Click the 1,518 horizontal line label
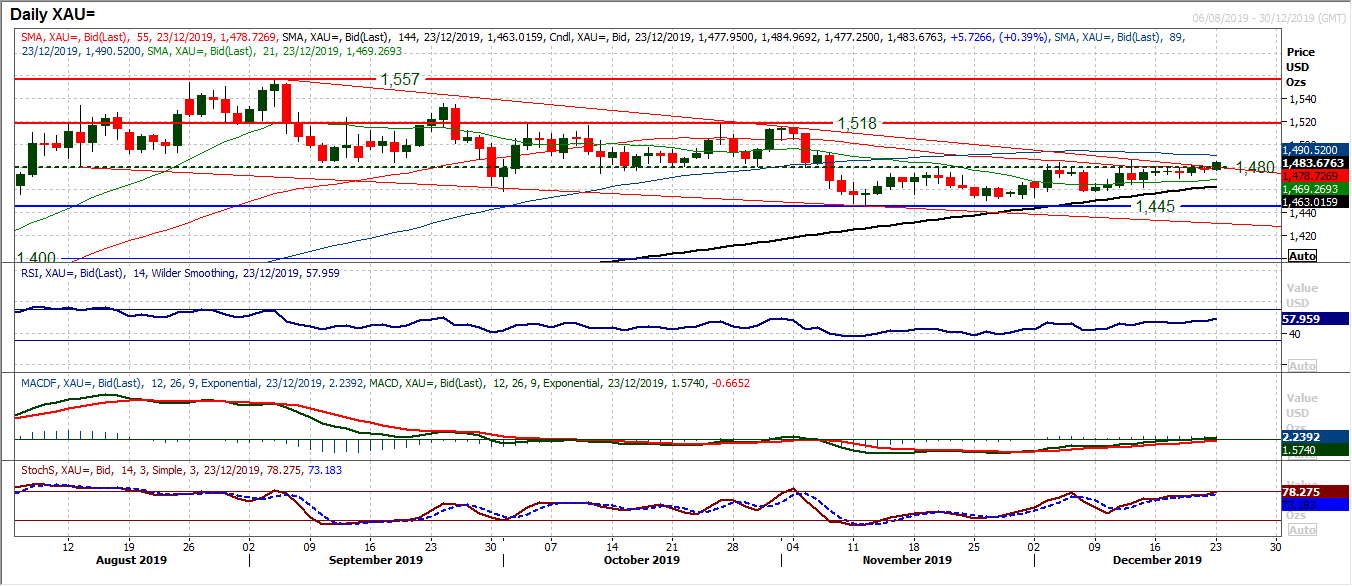1352x586 pixels. (857, 123)
